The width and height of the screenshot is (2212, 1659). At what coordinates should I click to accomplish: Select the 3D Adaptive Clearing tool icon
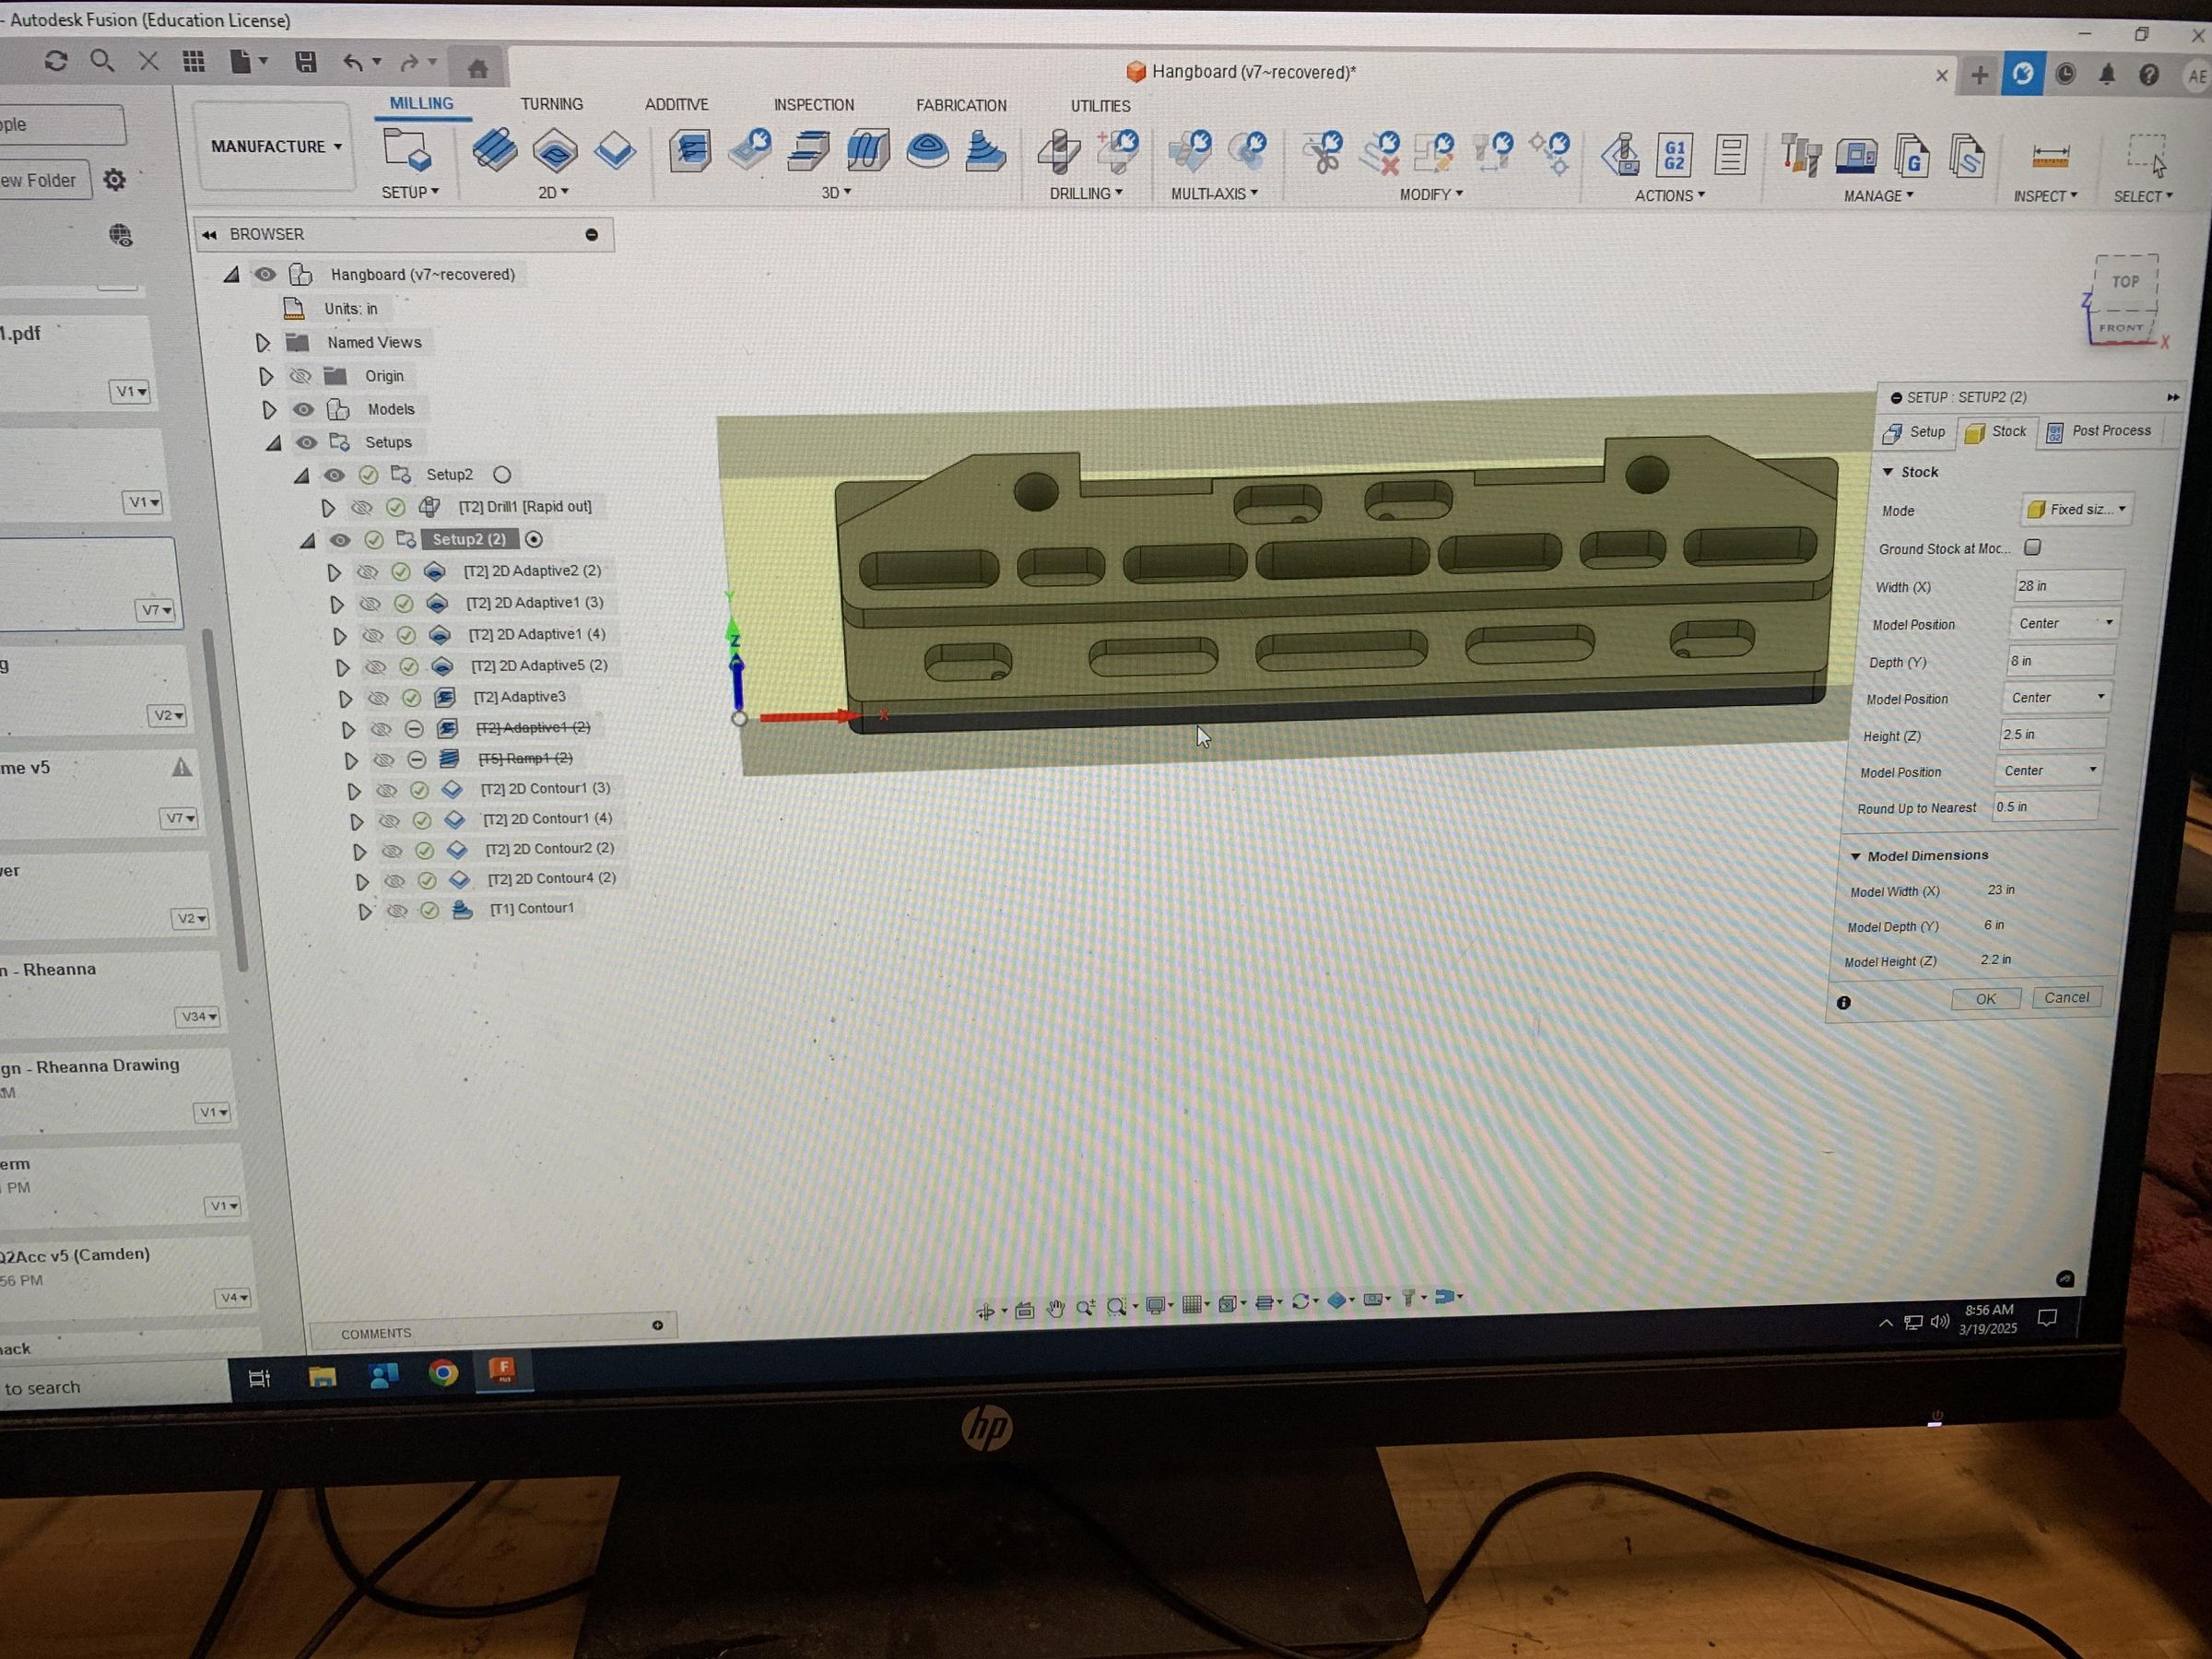click(690, 151)
